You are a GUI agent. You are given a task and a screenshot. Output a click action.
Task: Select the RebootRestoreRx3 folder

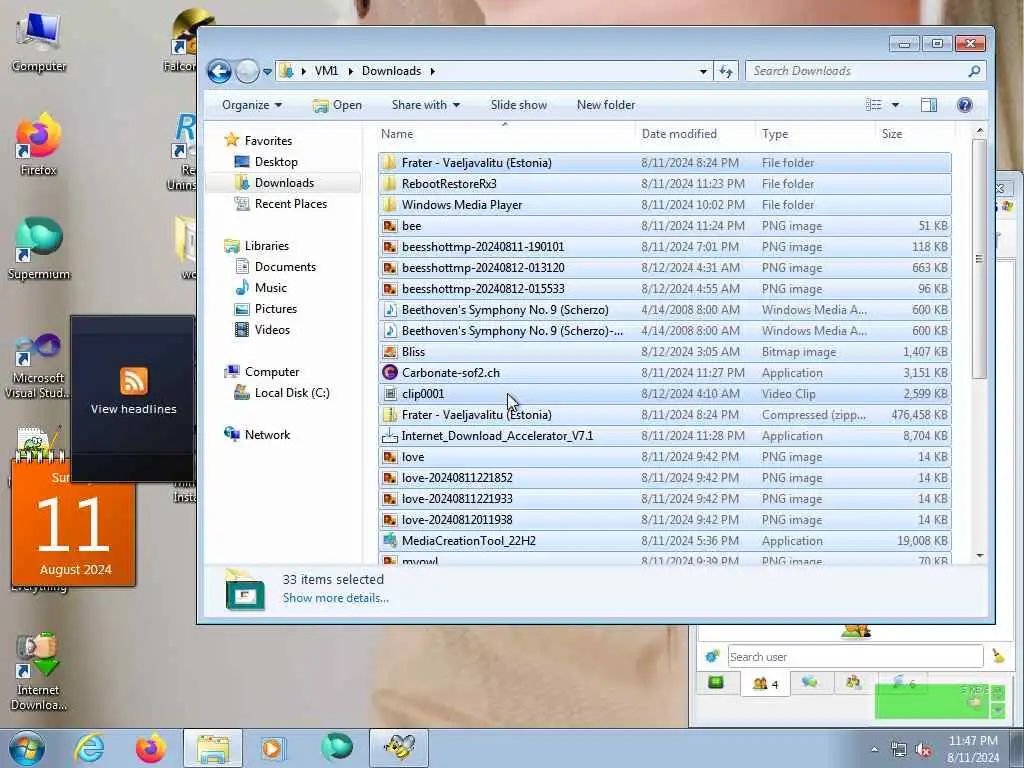(x=664, y=184)
